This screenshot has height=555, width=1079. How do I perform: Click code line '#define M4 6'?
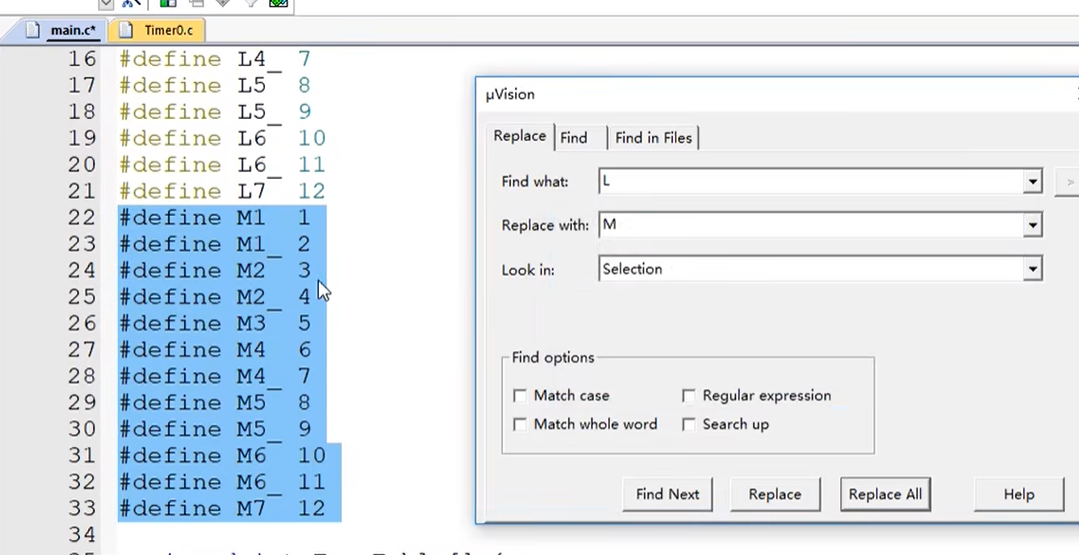point(215,350)
